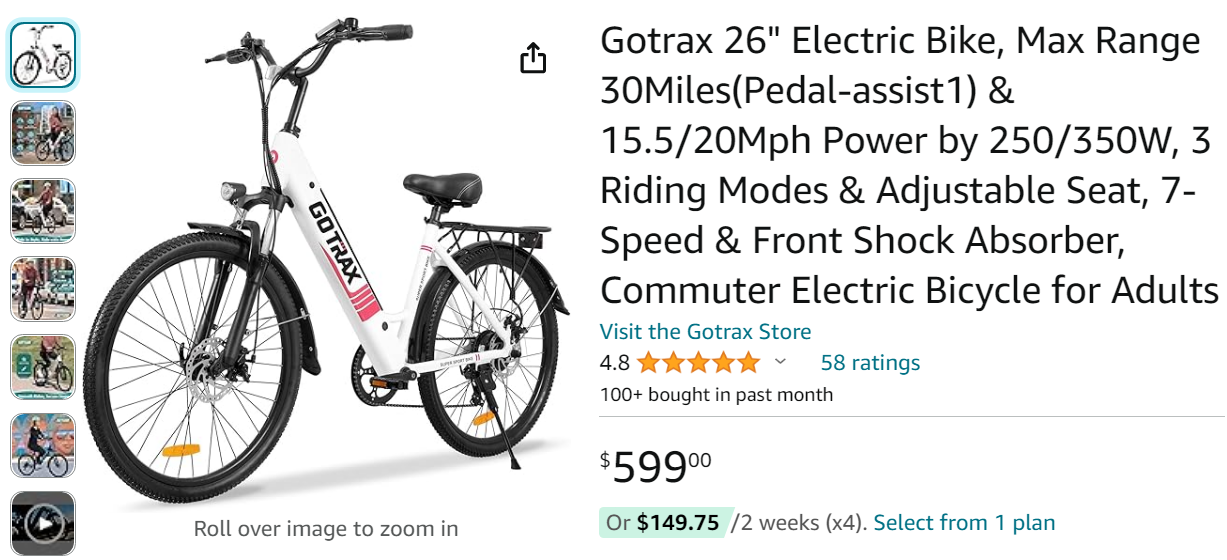The width and height of the screenshot is (1227, 560).
Task: Select thumbnail of person standing beside bike
Action: click(x=43, y=289)
